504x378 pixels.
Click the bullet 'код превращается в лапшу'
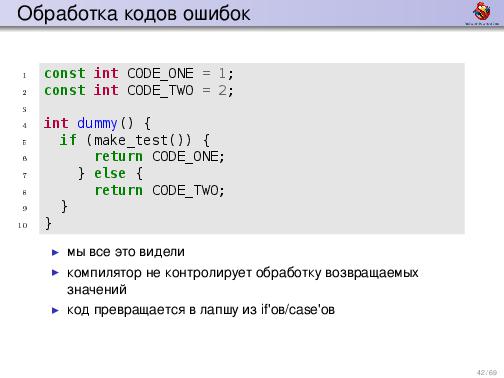[201, 310]
